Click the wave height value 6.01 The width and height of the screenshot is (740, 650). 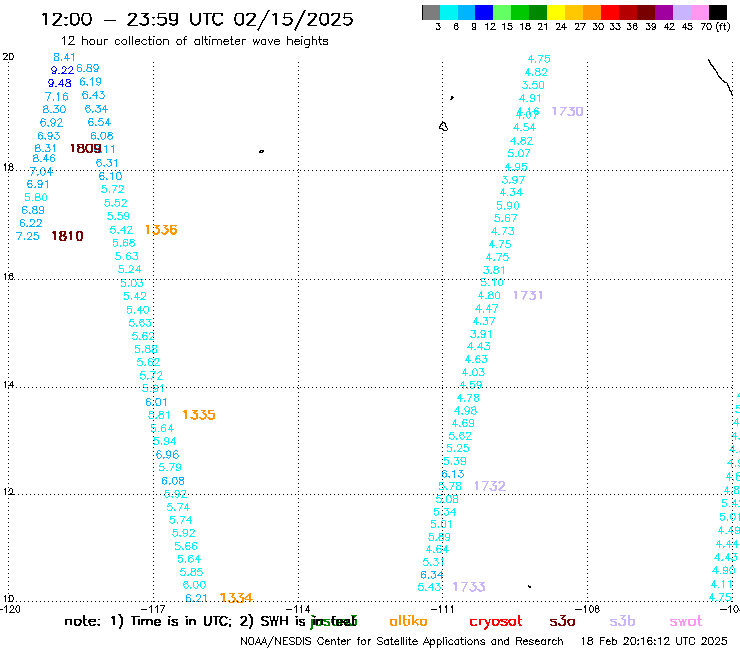pyautogui.click(x=156, y=402)
